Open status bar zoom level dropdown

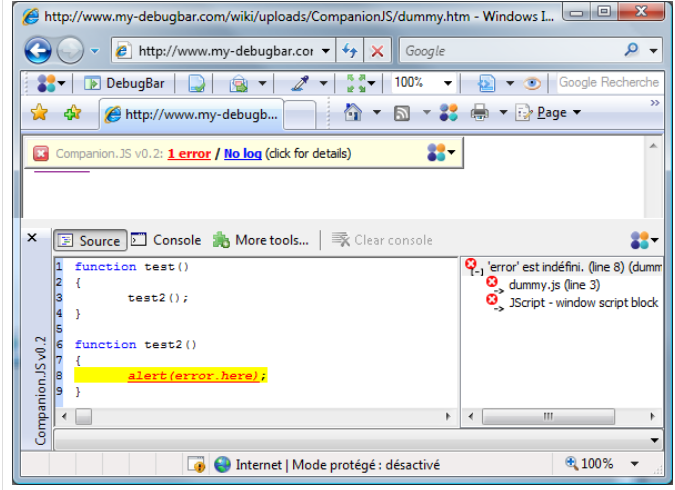634,464
